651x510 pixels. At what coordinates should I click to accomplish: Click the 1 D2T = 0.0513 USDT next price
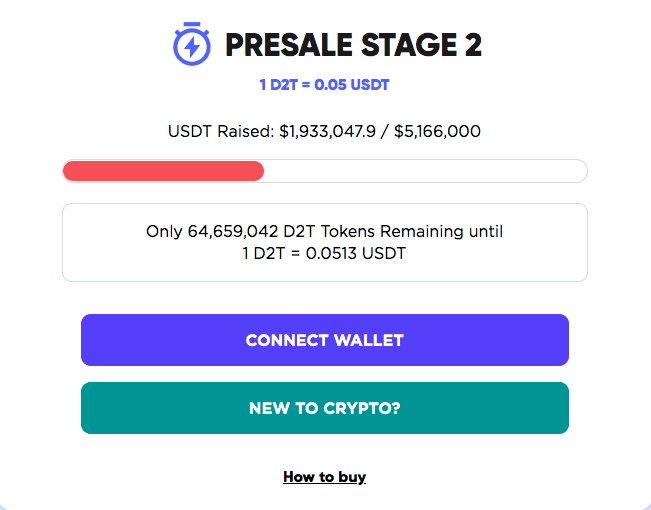pyautogui.click(x=324, y=253)
